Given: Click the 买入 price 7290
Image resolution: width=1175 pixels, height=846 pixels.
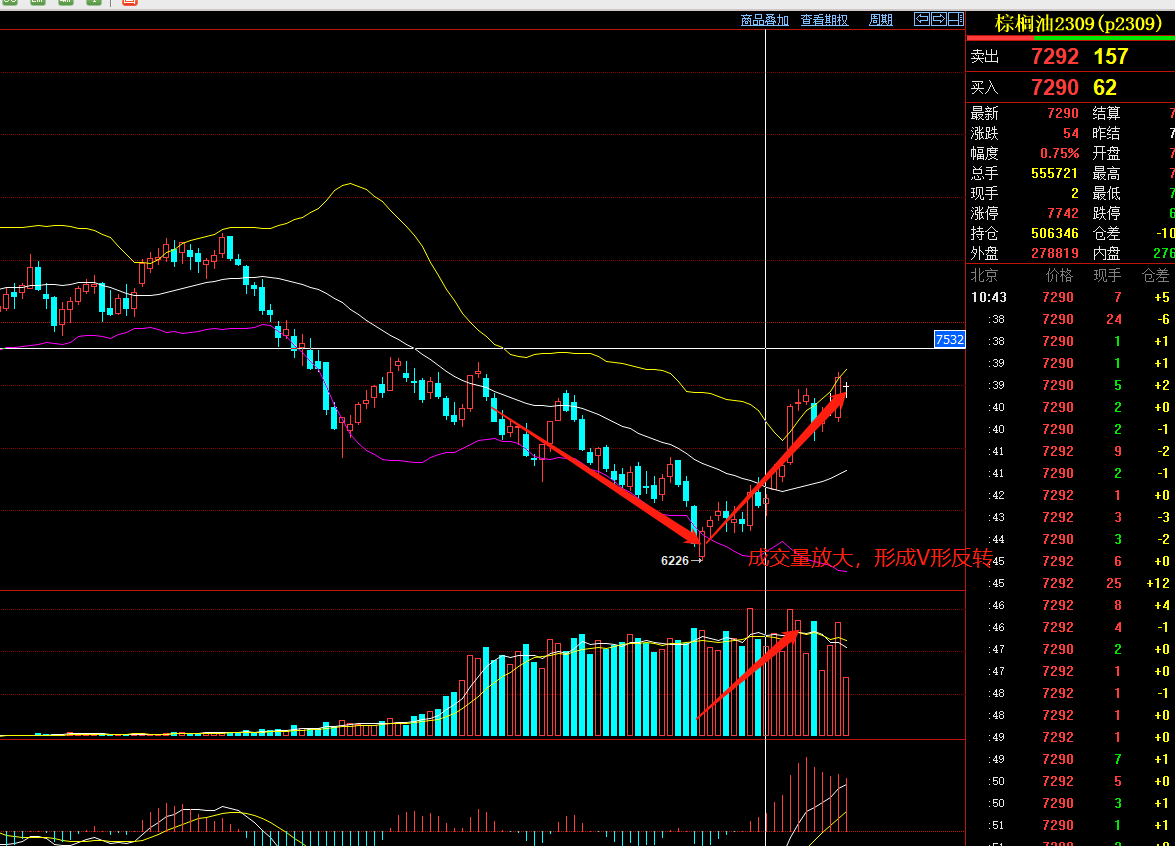Looking at the screenshot, I should click(x=1055, y=88).
